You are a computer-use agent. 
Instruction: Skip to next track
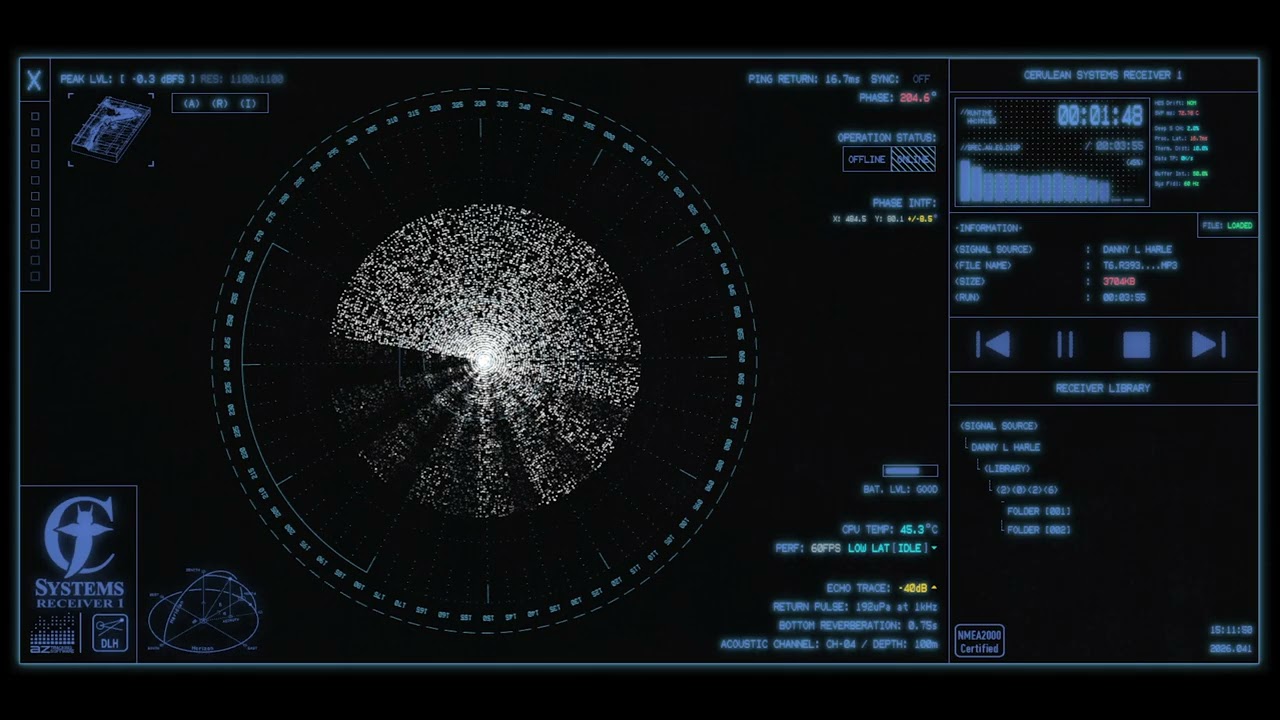tap(1208, 345)
